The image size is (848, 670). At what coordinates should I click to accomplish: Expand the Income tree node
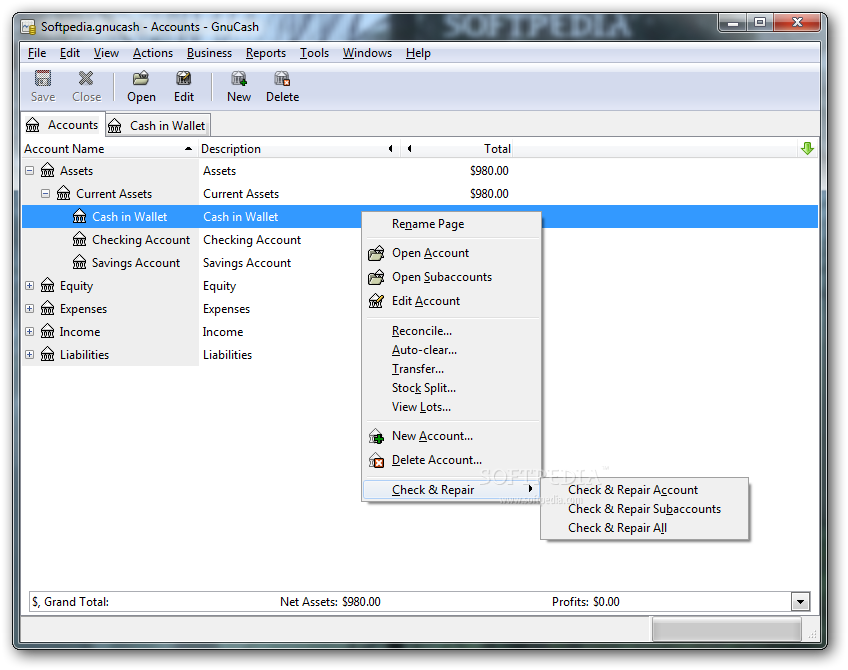click(30, 331)
